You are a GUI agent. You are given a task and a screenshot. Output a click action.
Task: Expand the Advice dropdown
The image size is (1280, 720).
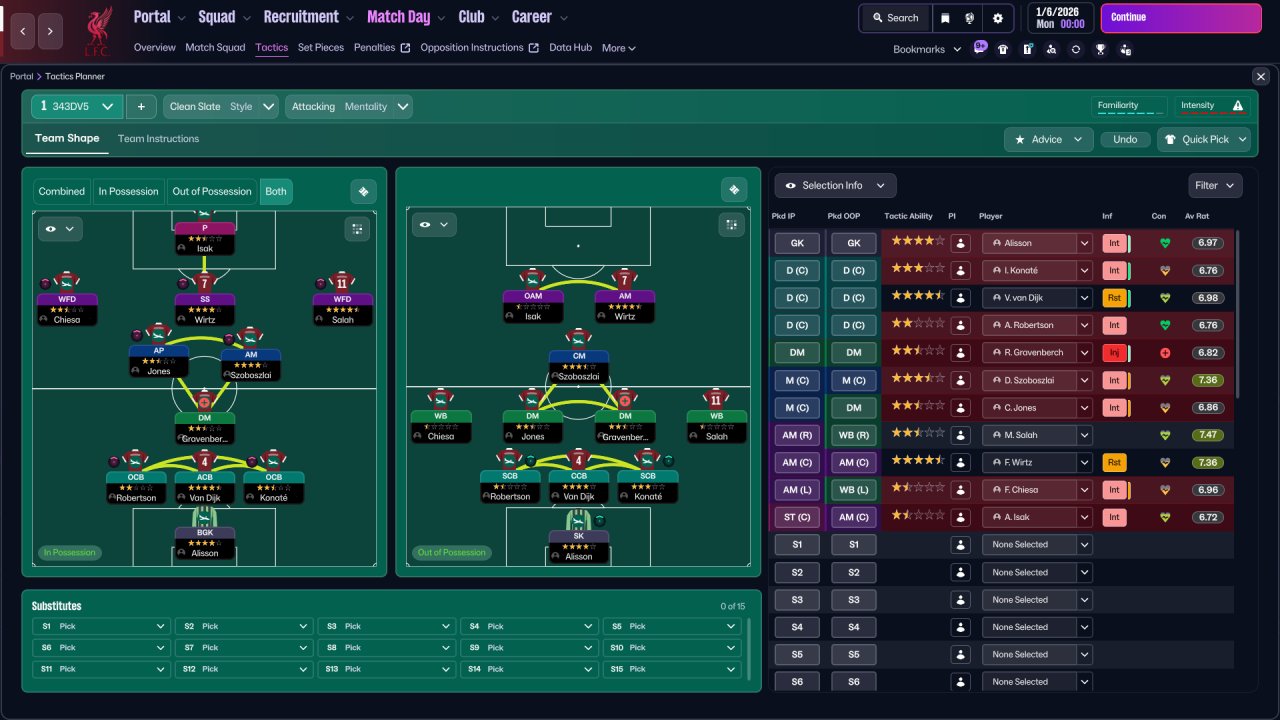[1048, 140]
